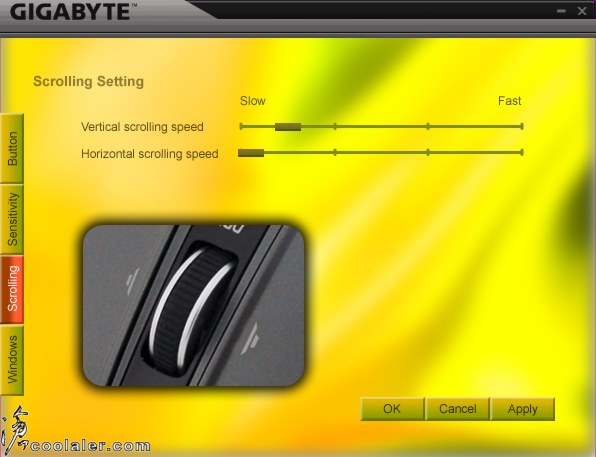Close the Gigabyte settings window
Screen dimensions: 596x457
click(x=582, y=11)
